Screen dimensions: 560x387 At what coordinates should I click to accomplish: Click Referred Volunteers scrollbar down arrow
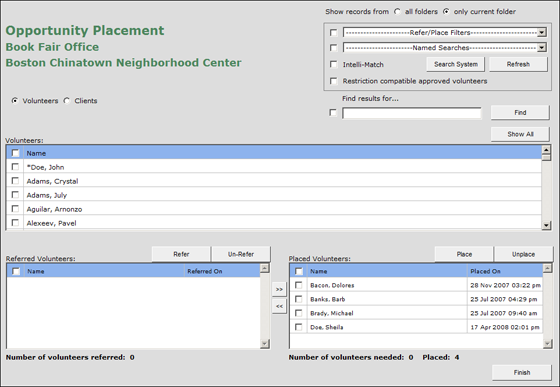265,344
